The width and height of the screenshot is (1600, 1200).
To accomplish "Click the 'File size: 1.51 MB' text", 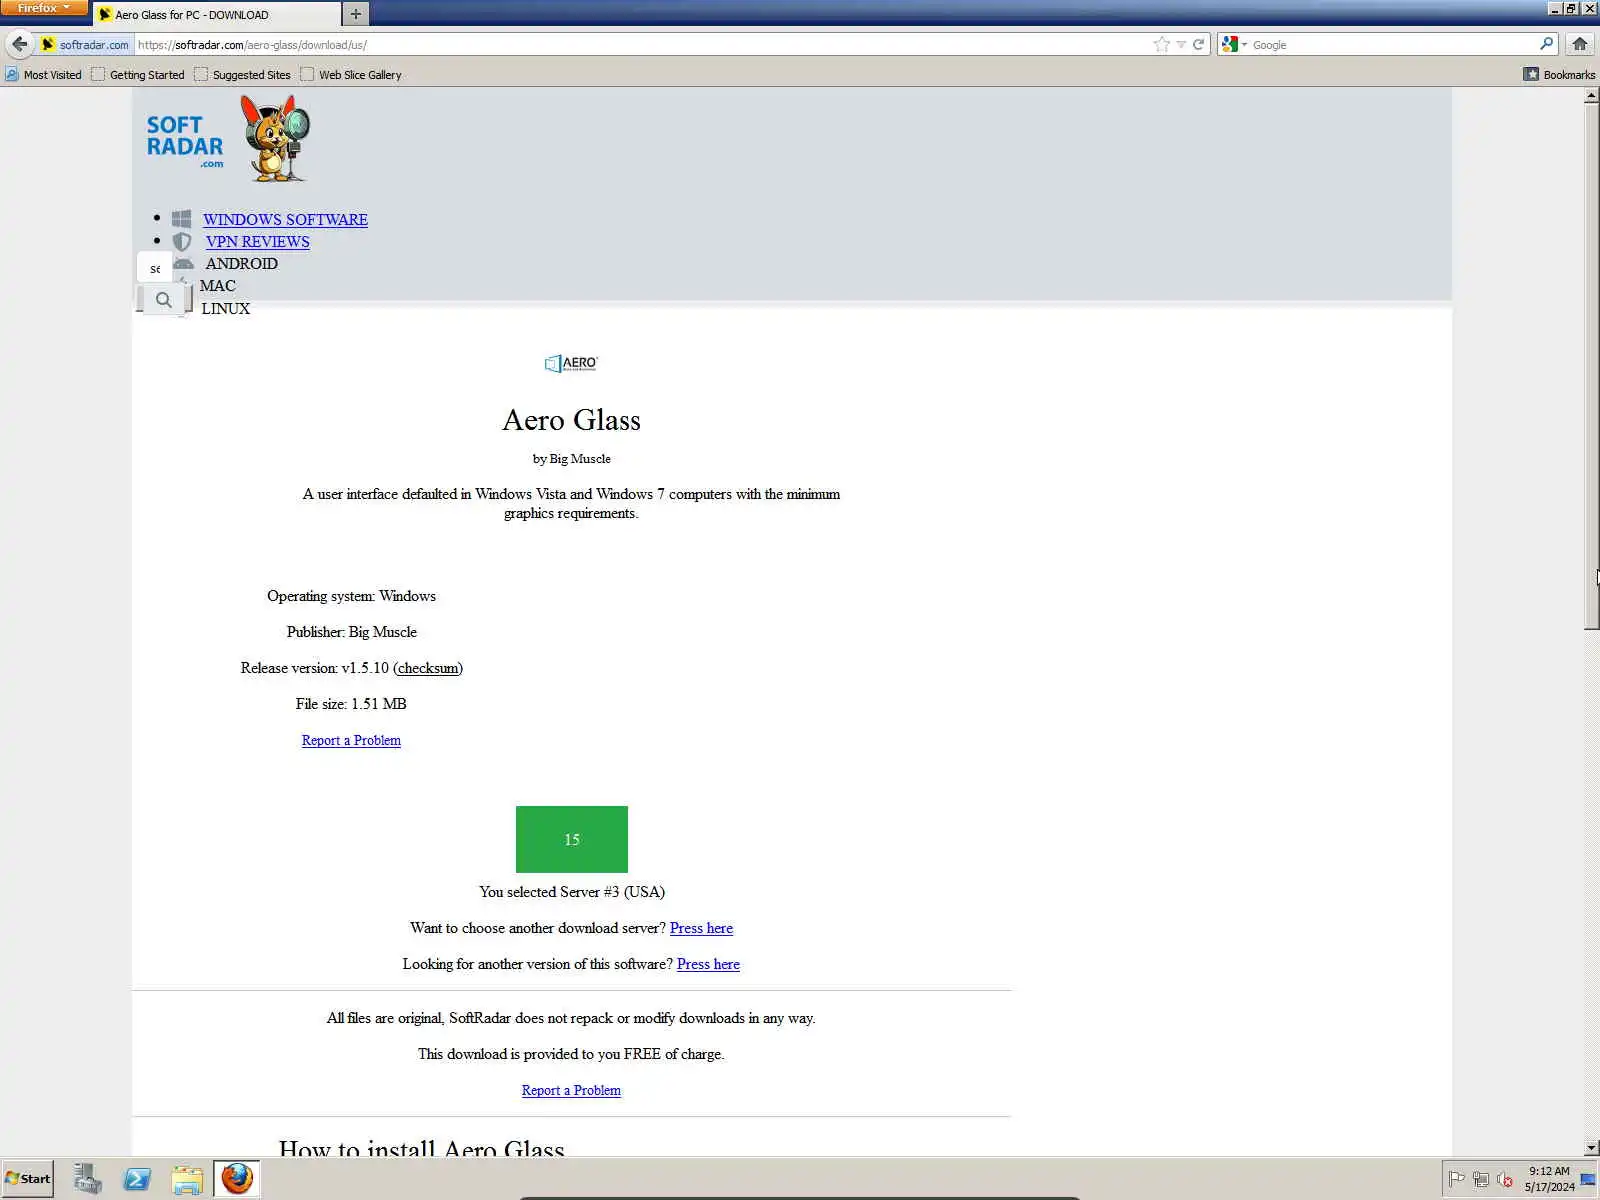I will (x=351, y=704).
